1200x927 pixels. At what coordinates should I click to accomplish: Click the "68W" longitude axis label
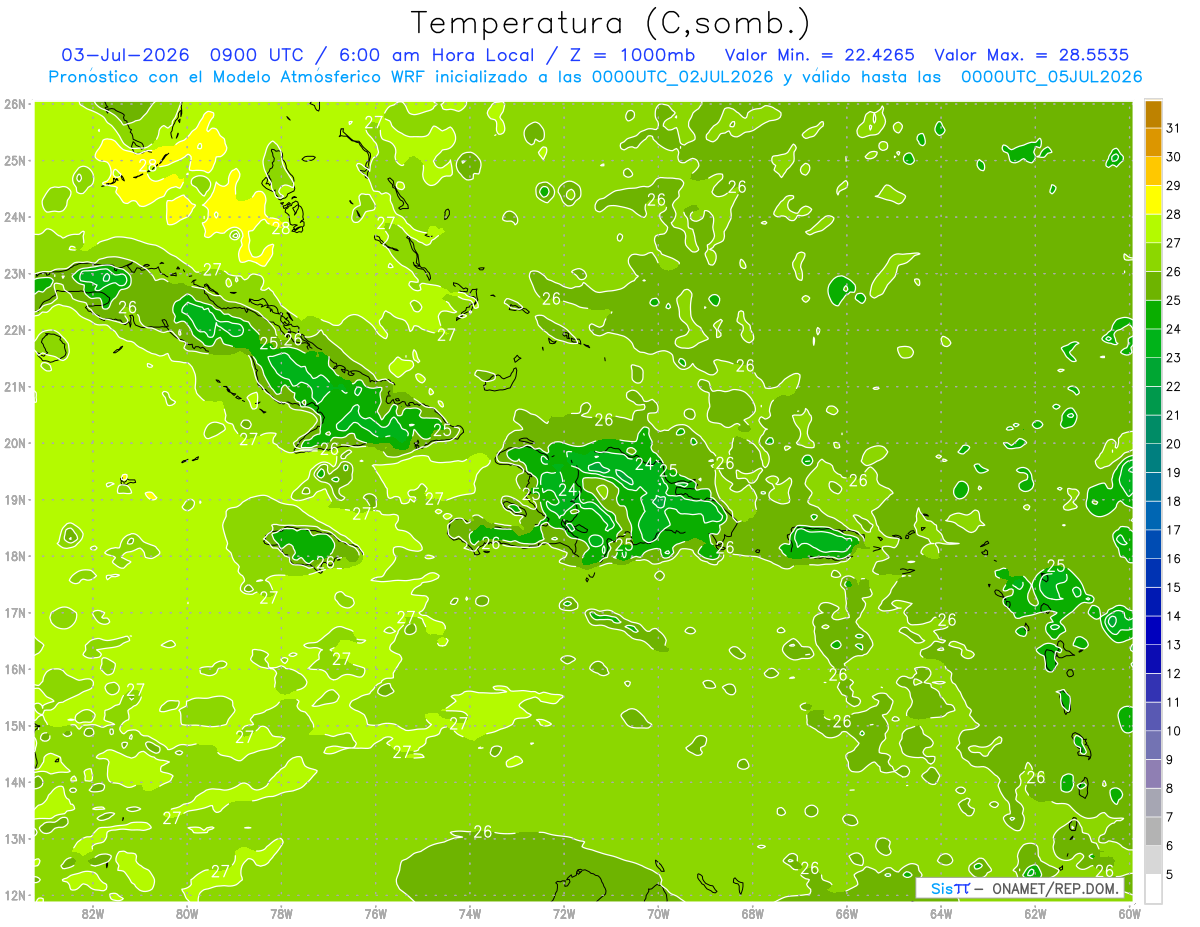753,913
